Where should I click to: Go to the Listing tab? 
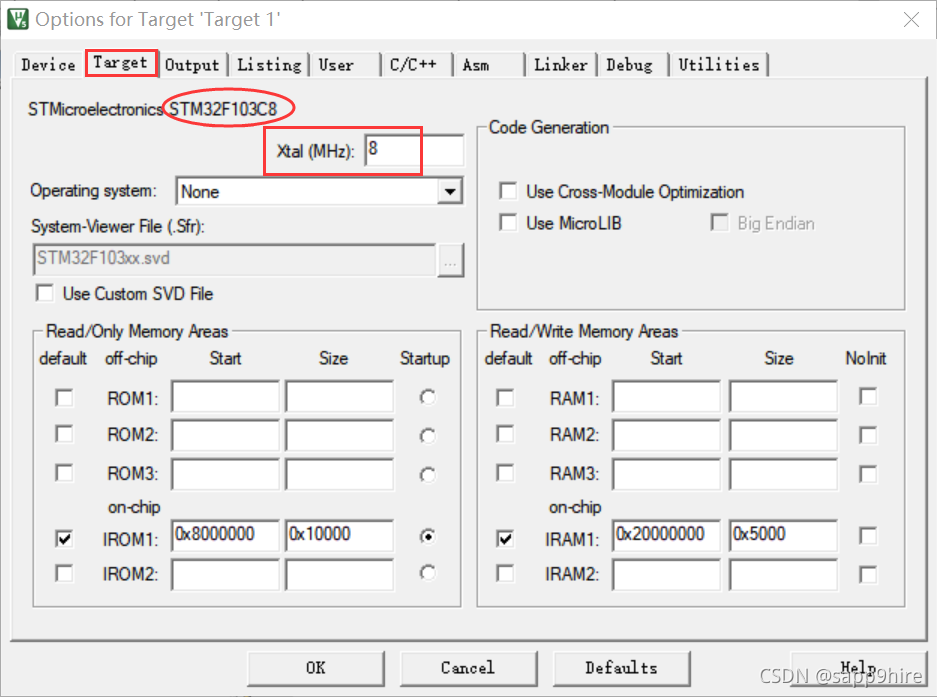pos(269,65)
